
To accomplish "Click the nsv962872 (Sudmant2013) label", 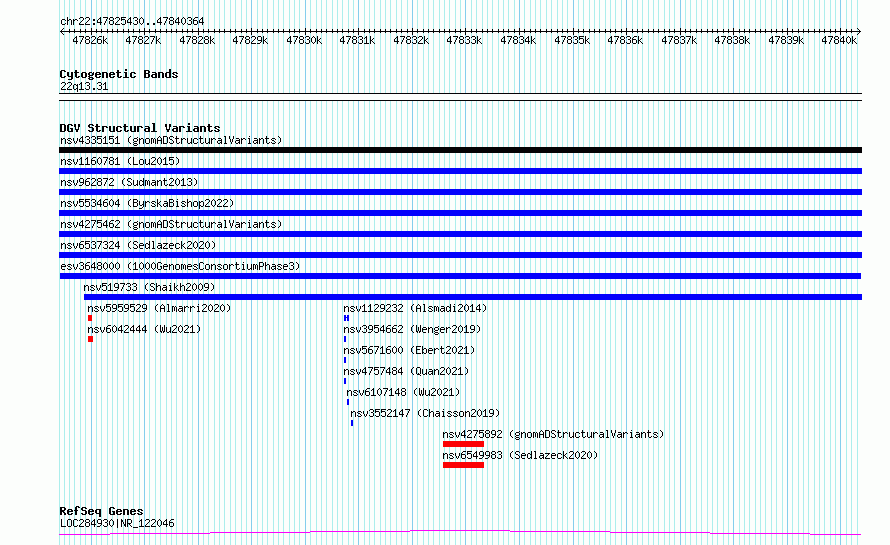I will (x=129, y=182).
